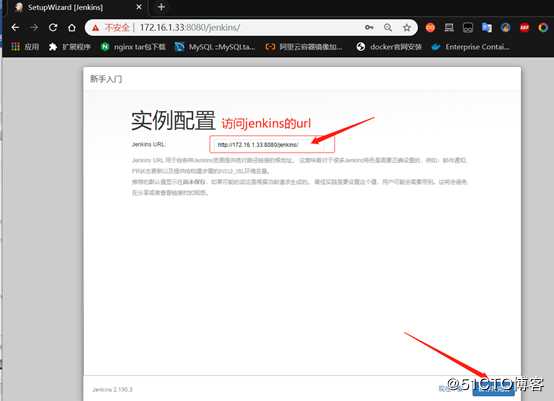Open the computer monitor extension icon
The height and width of the screenshot is (401, 554).
point(449,28)
